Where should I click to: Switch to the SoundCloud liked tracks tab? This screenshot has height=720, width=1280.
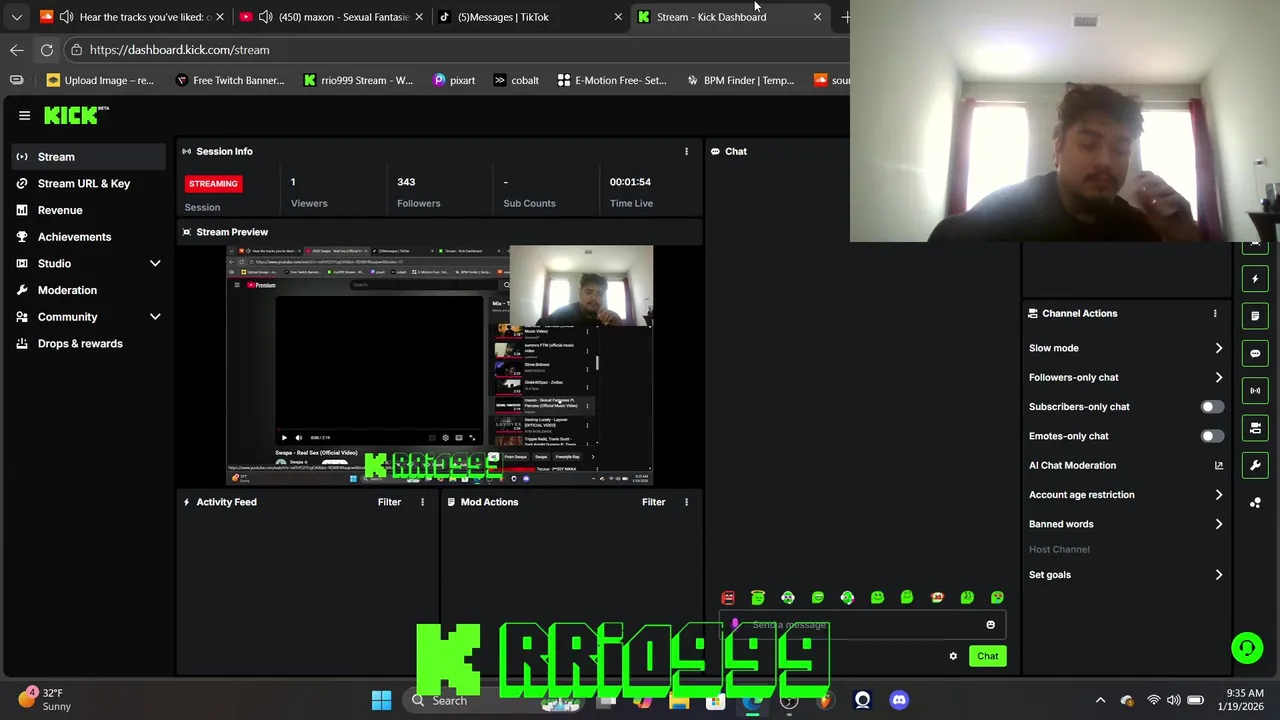(130, 17)
